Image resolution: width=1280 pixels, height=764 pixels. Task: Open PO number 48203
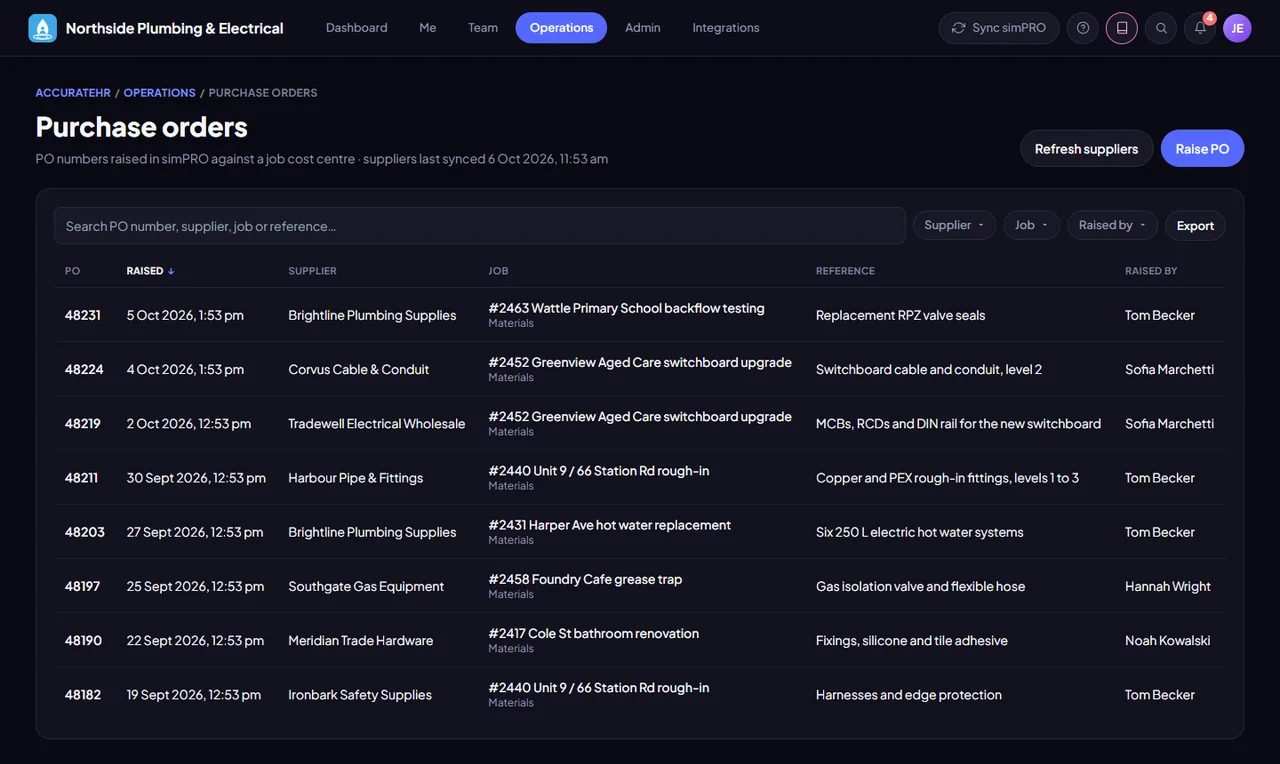click(x=85, y=532)
